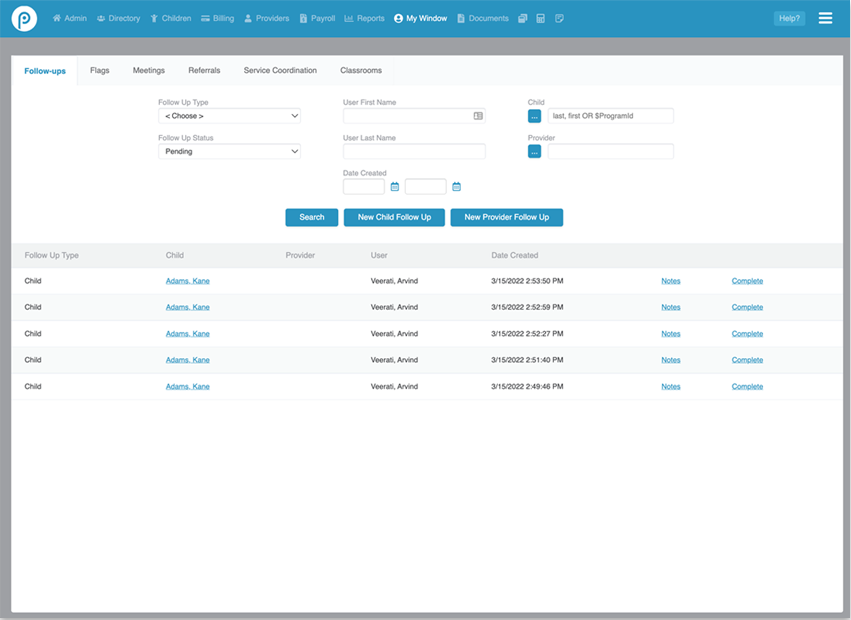851x620 pixels.
Task: Switch to the Service Coordination tab
Action: coord(280,71)
